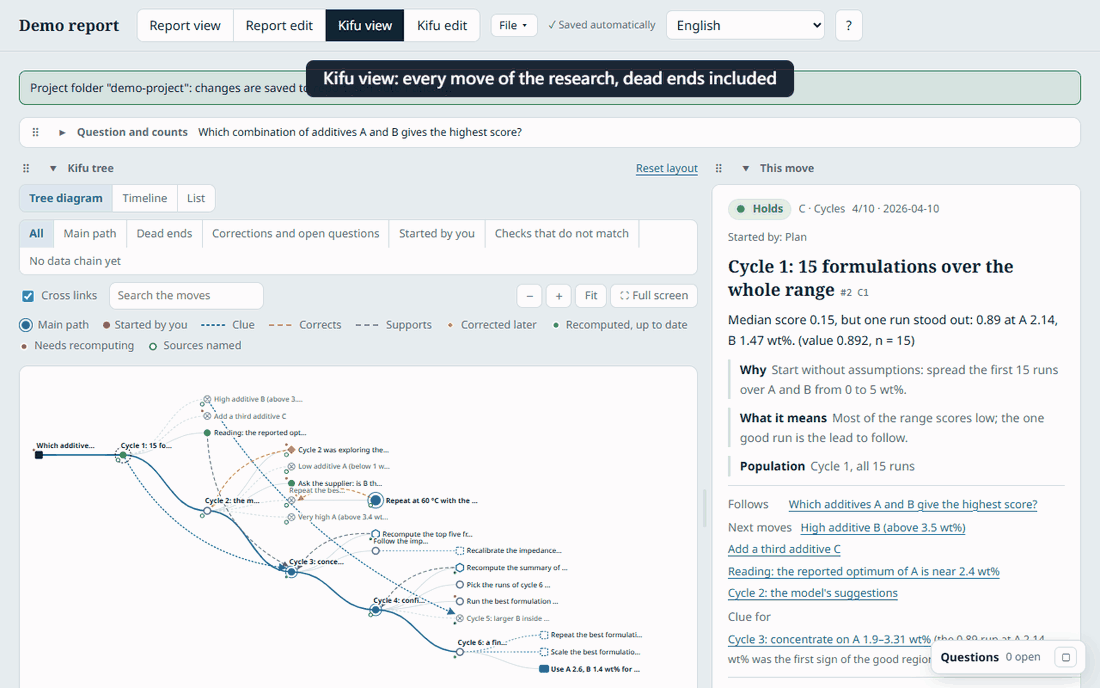The height and width of the screenshot is (688, 1100).
Task: Filter by No data chain yet
Action: [x=75, y=261]
